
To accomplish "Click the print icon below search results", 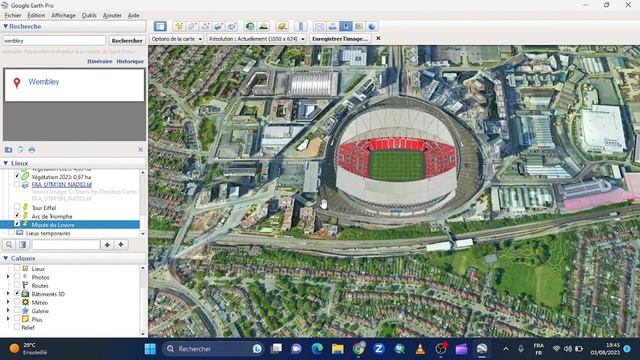I will tap(32, 150).
